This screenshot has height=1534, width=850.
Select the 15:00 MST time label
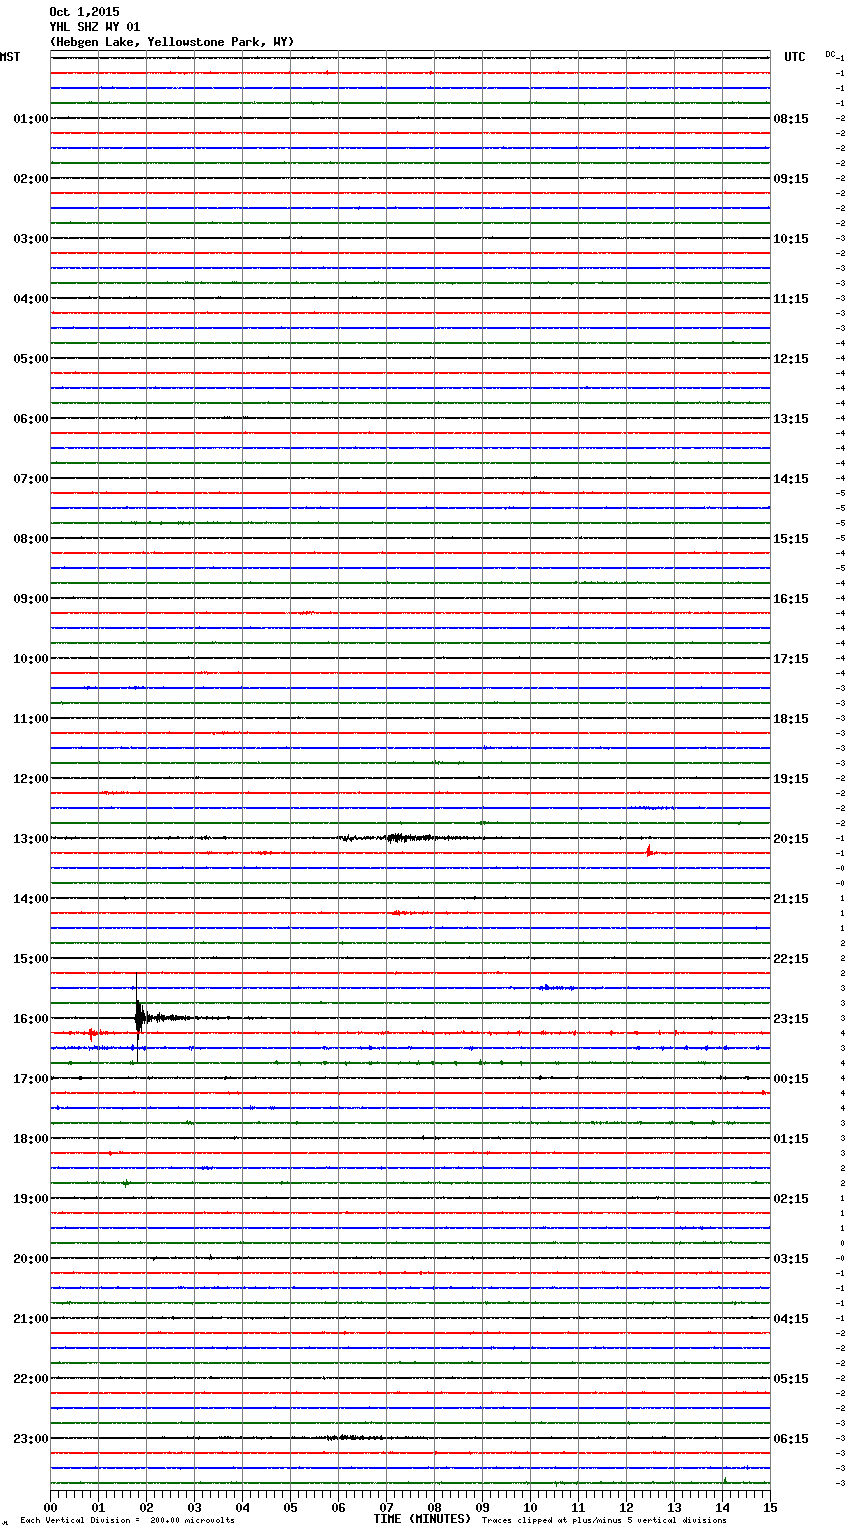[31, 959]
